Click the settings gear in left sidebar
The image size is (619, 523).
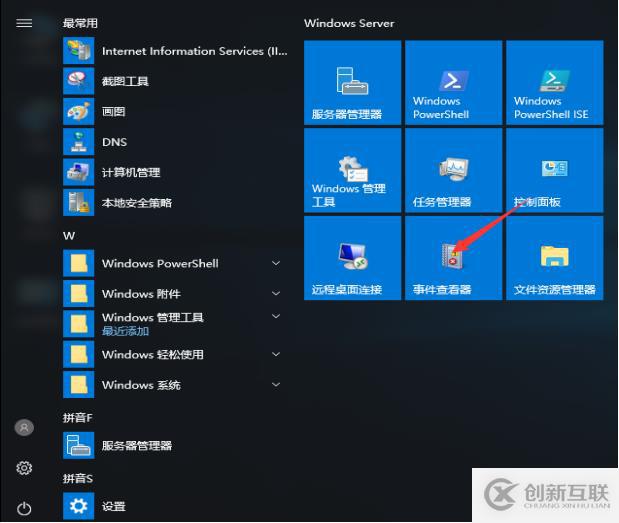click(24, 468)
